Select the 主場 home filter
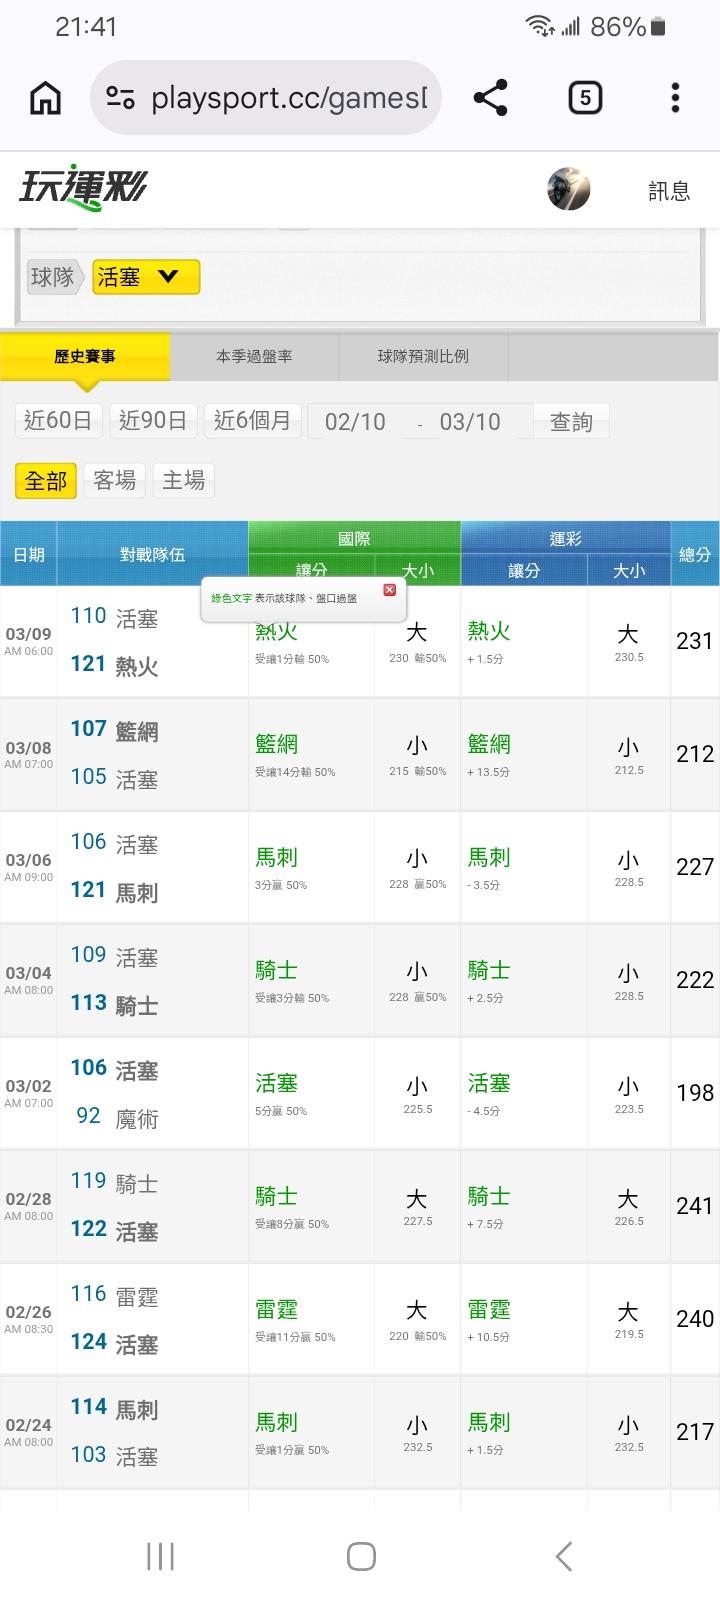 184,481
